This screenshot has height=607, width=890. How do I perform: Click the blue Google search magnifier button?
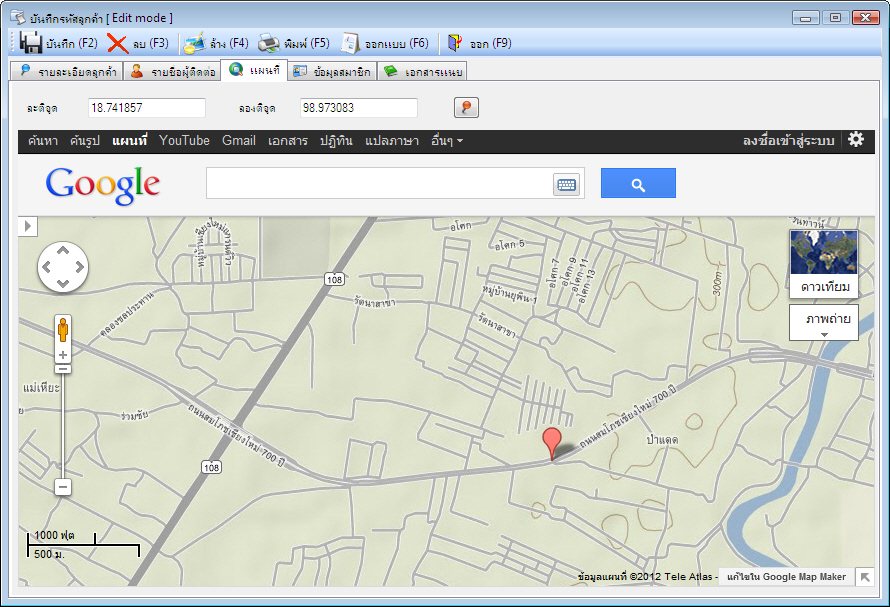(638, 183)
